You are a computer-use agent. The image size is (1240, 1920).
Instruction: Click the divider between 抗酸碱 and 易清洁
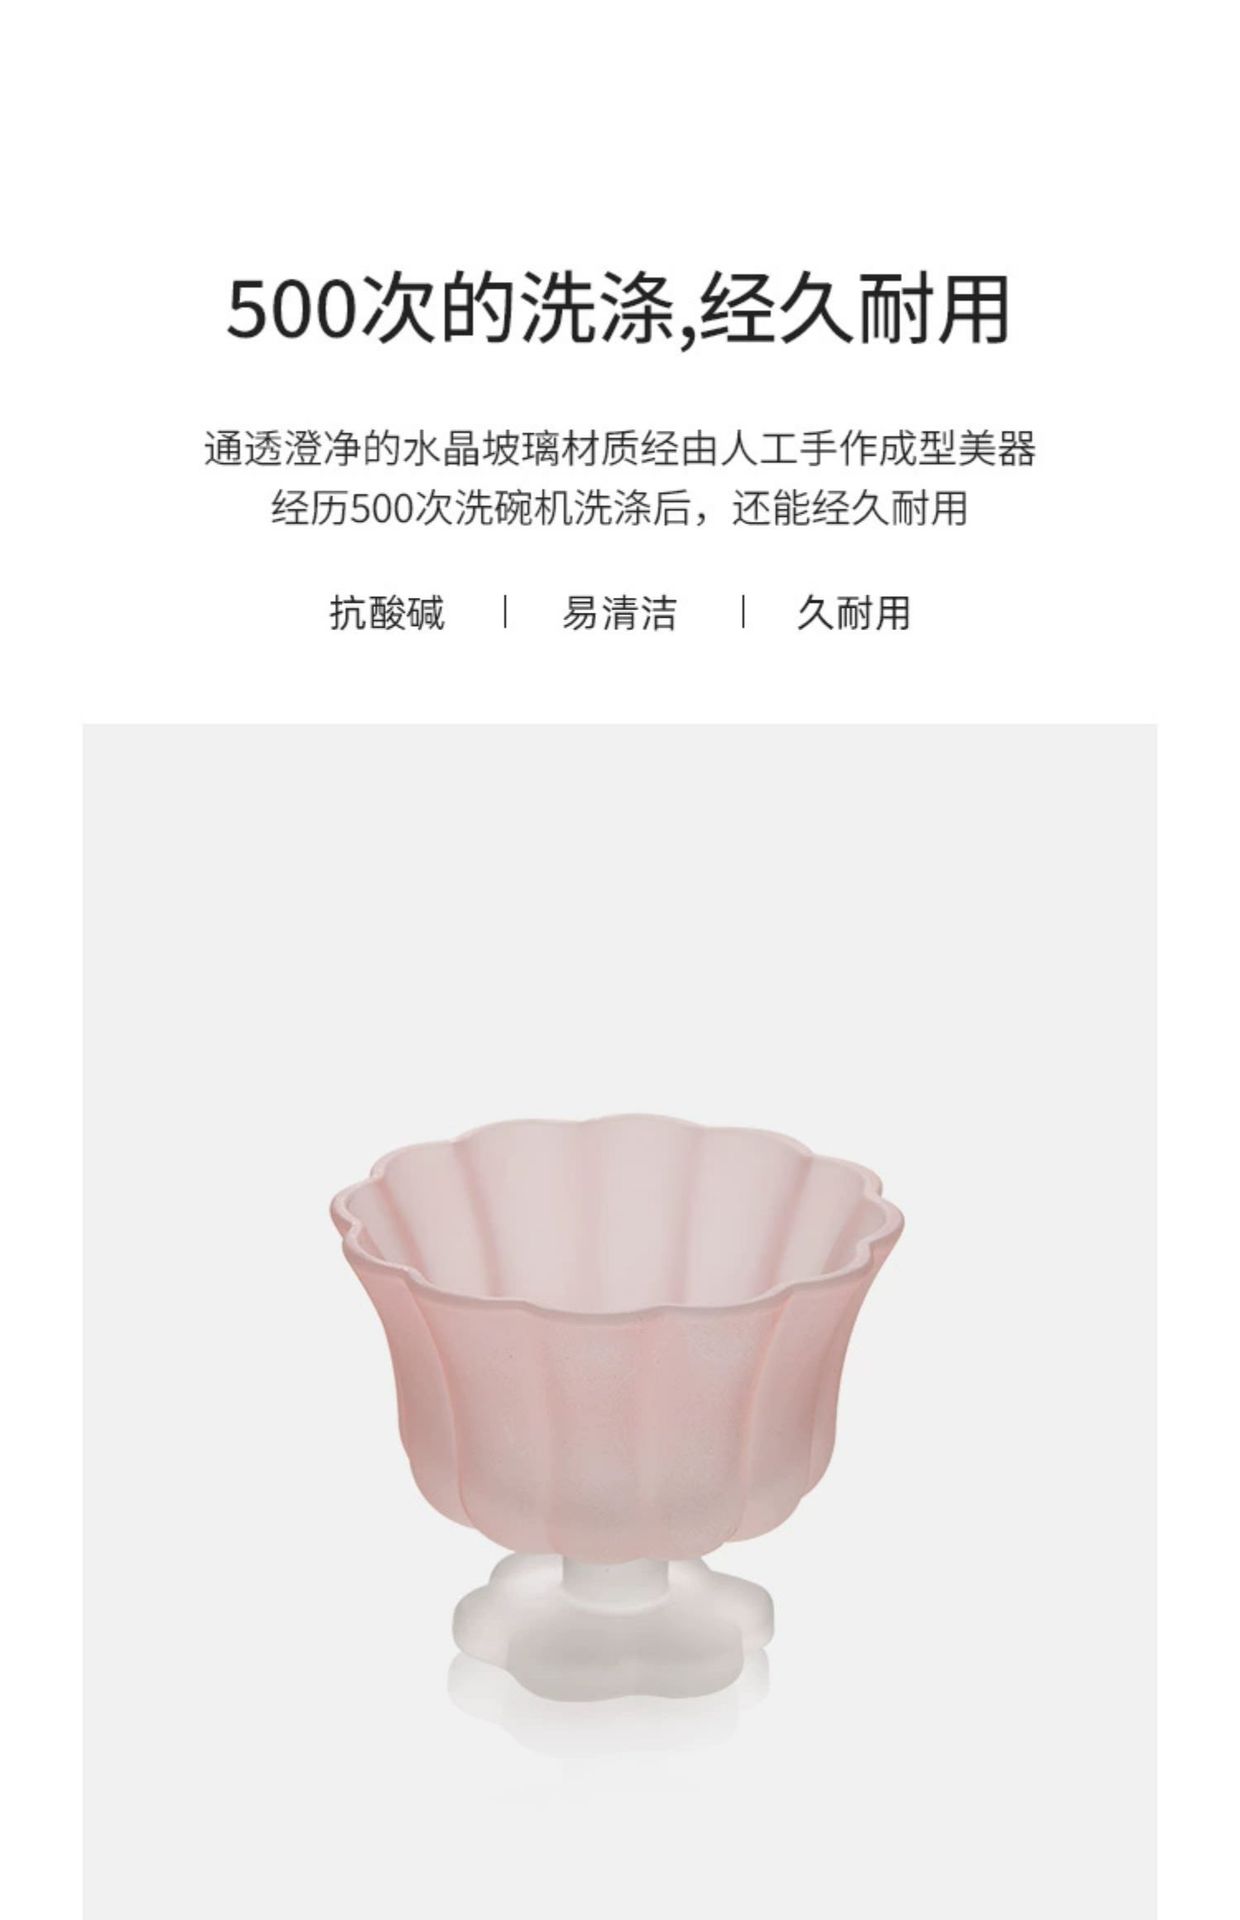point(505,611)
